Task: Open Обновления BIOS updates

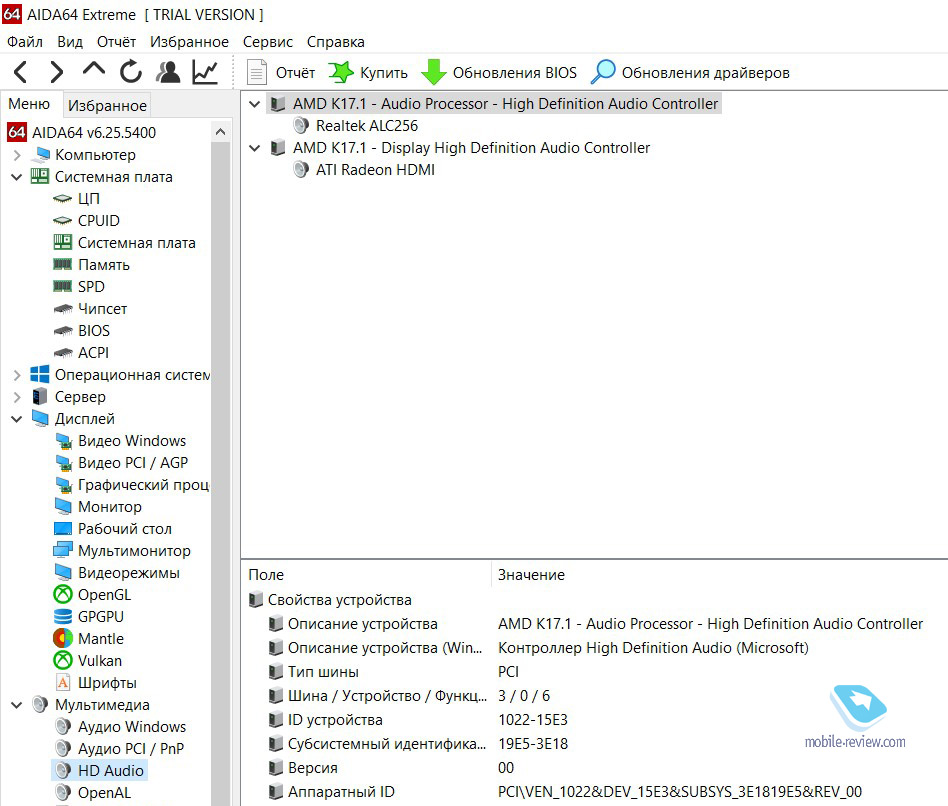Action: click(499, 73)
